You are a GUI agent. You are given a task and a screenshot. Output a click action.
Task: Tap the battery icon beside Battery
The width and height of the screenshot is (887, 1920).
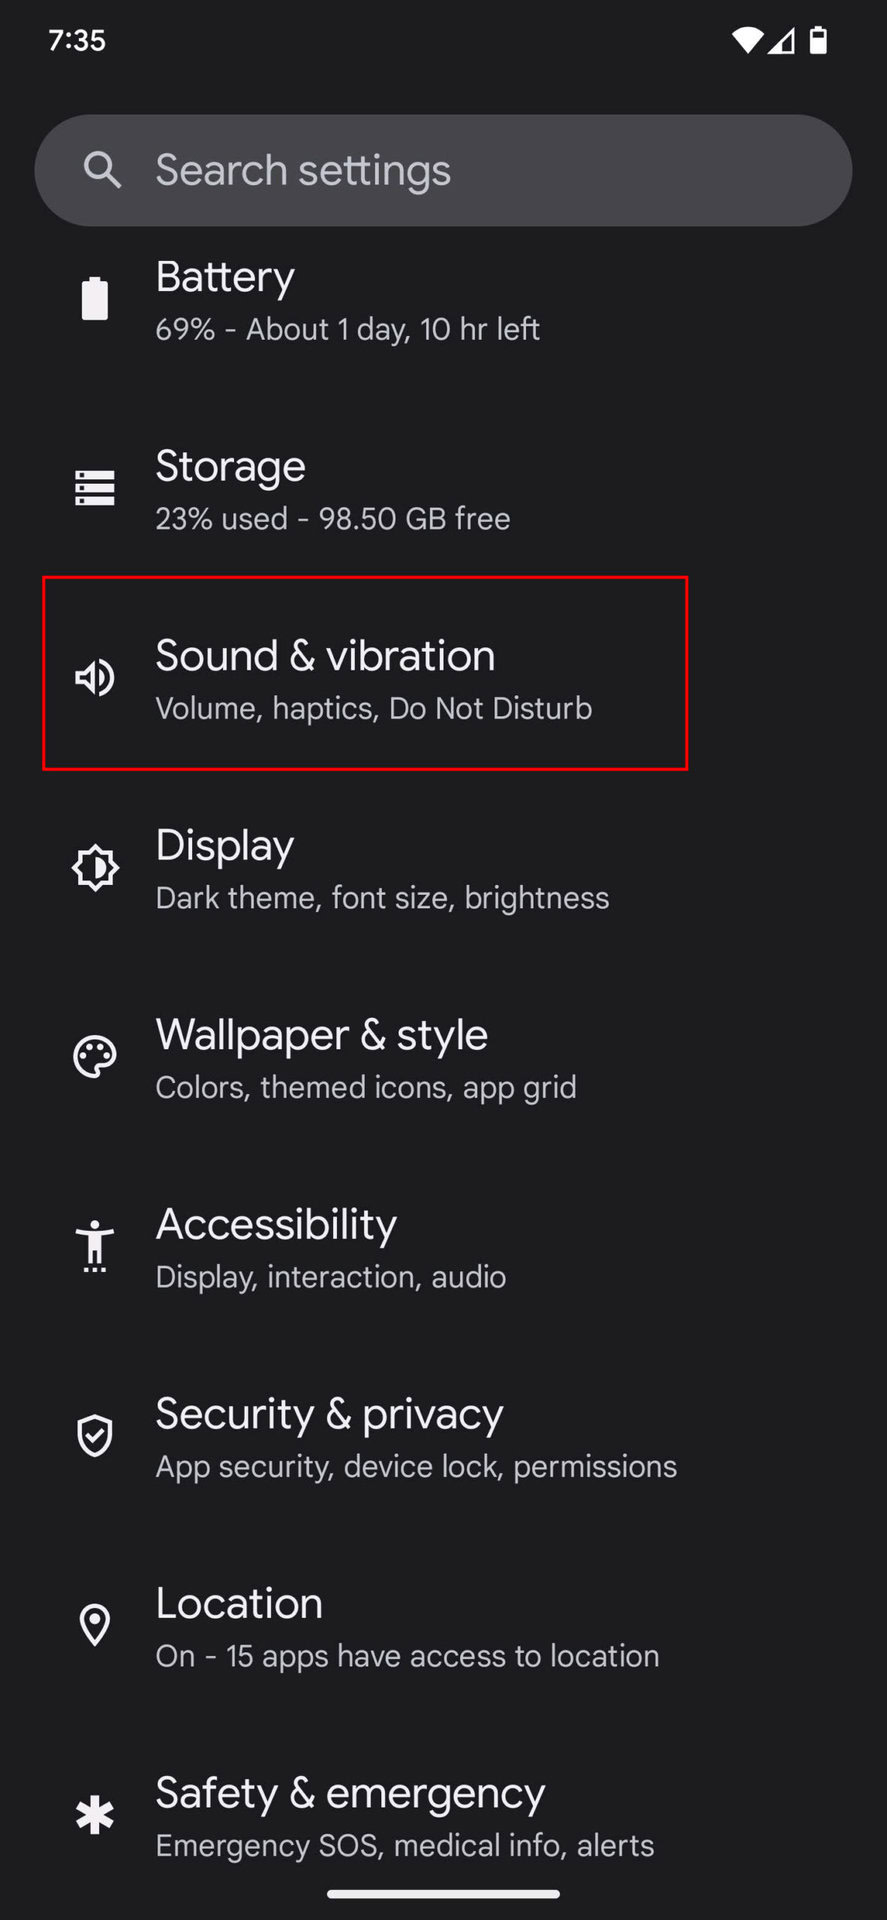tap(95, 299)
